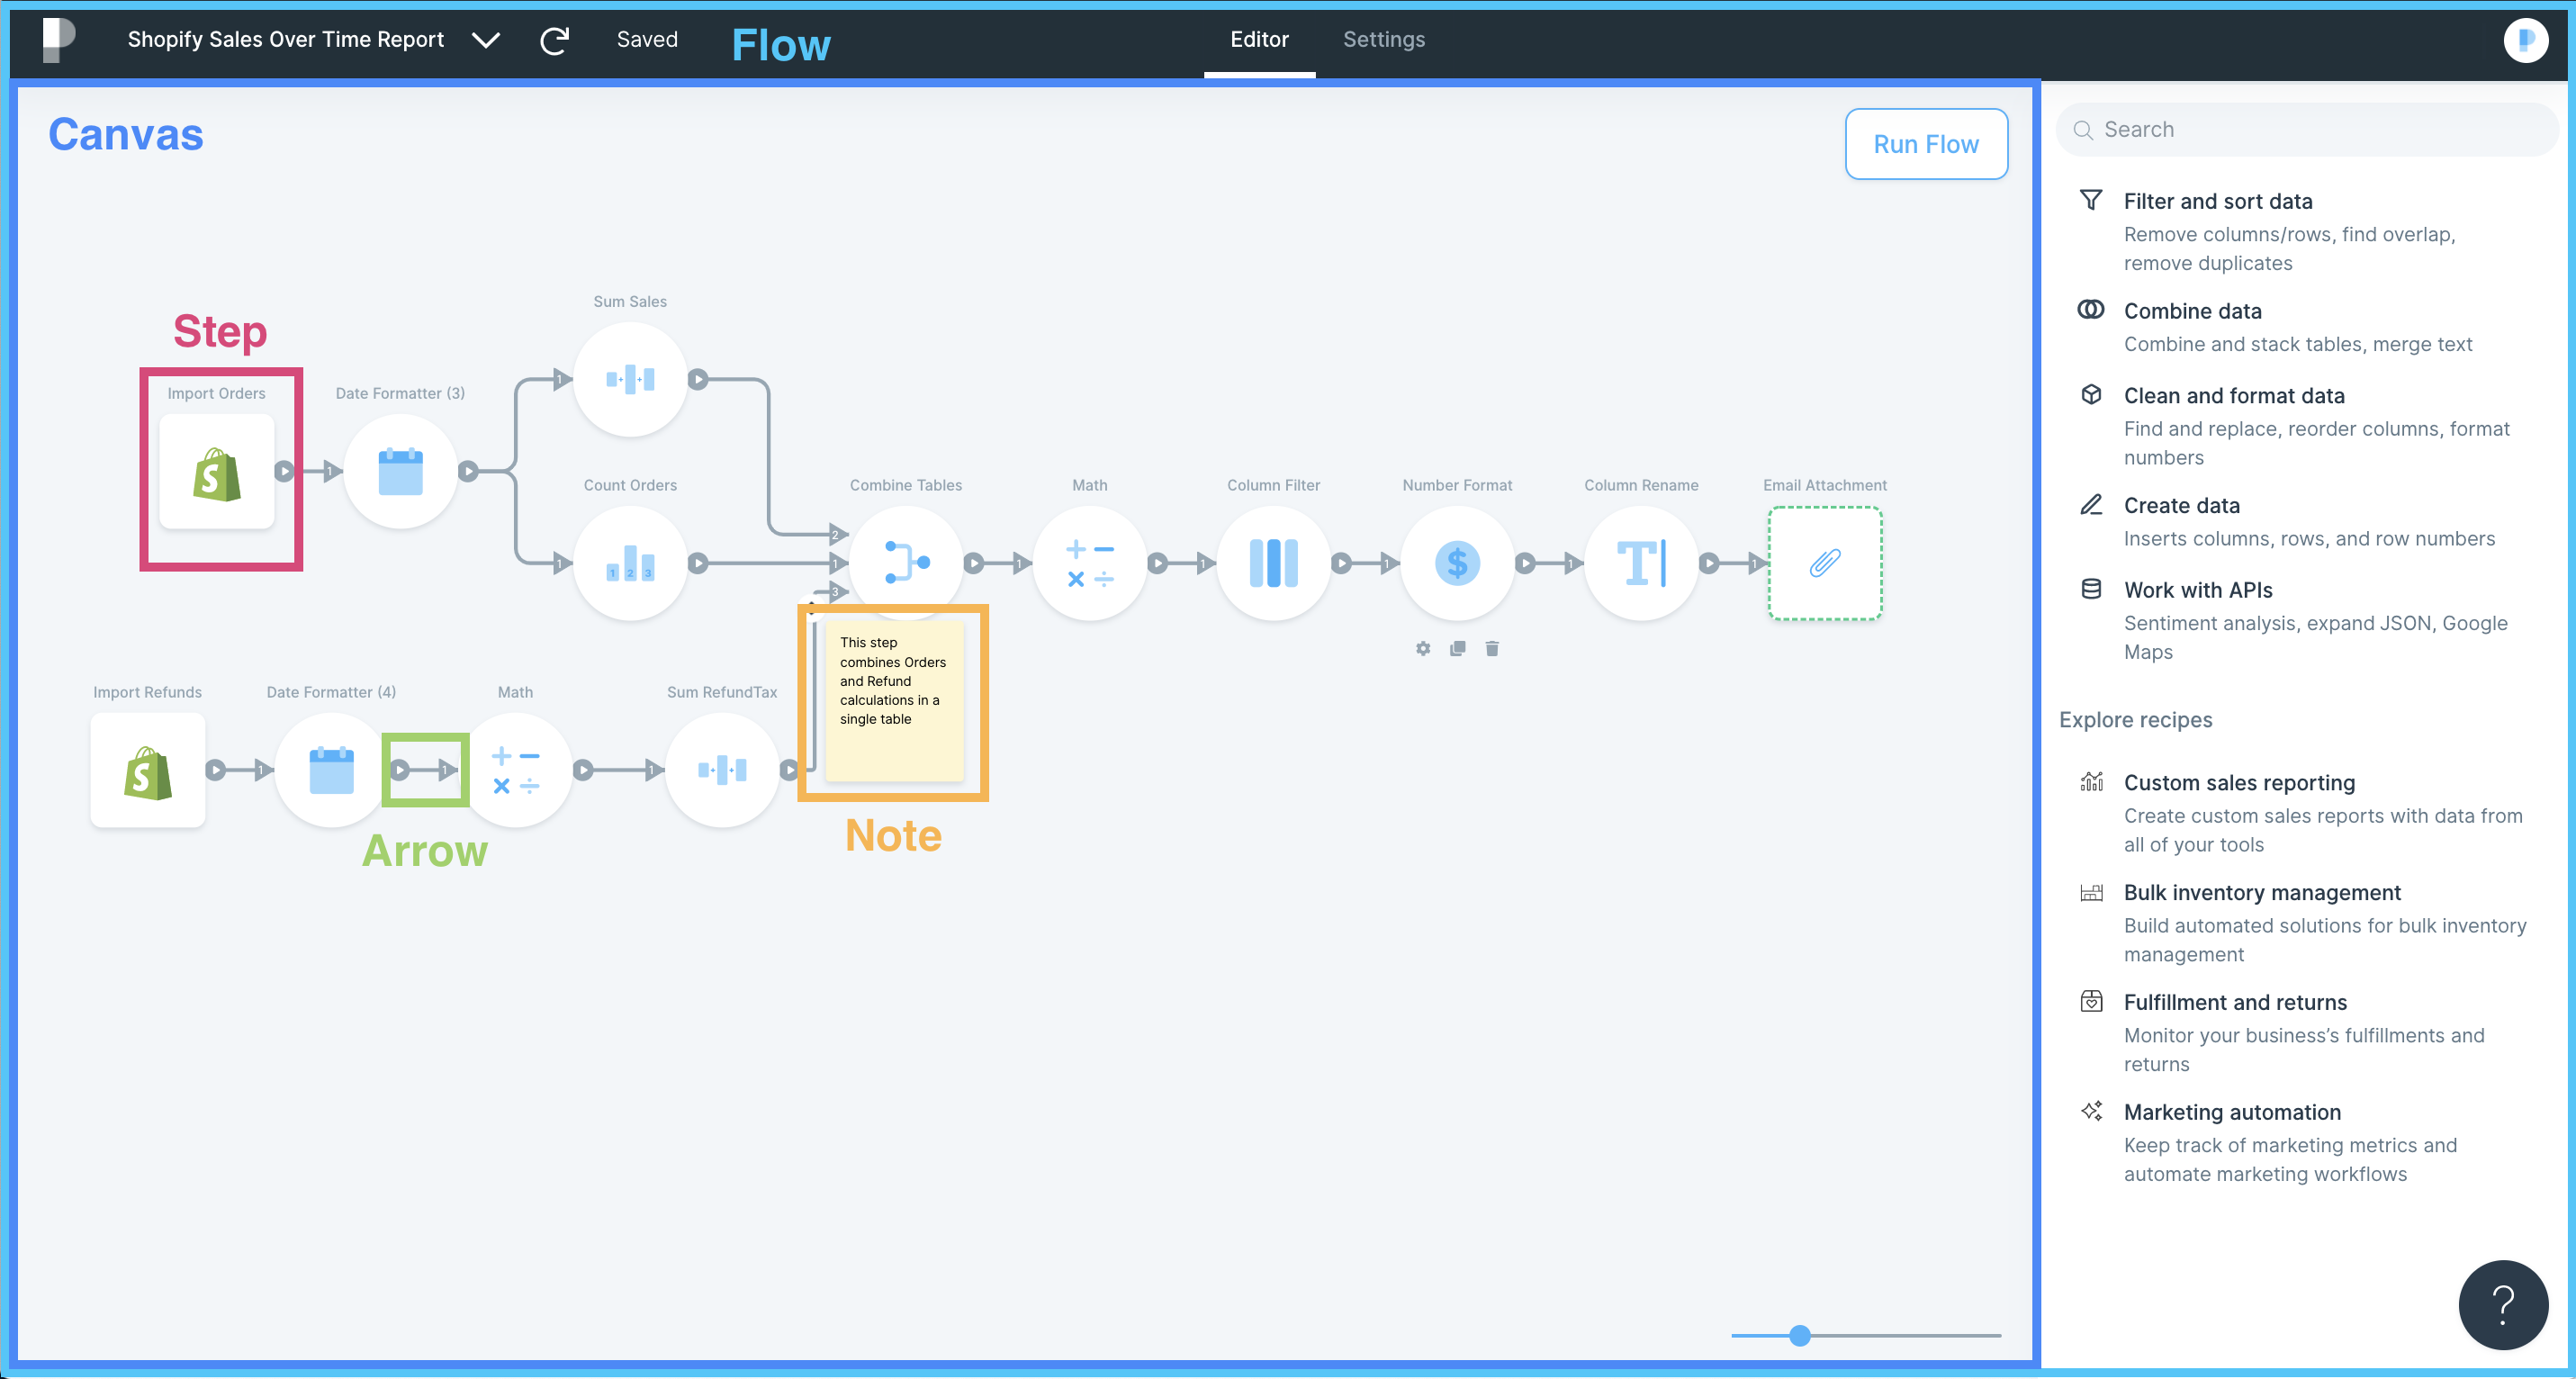Switch to the Editor tab
The width and height of the screenshot is (2576, 1379).
[x=1259, y=39]
